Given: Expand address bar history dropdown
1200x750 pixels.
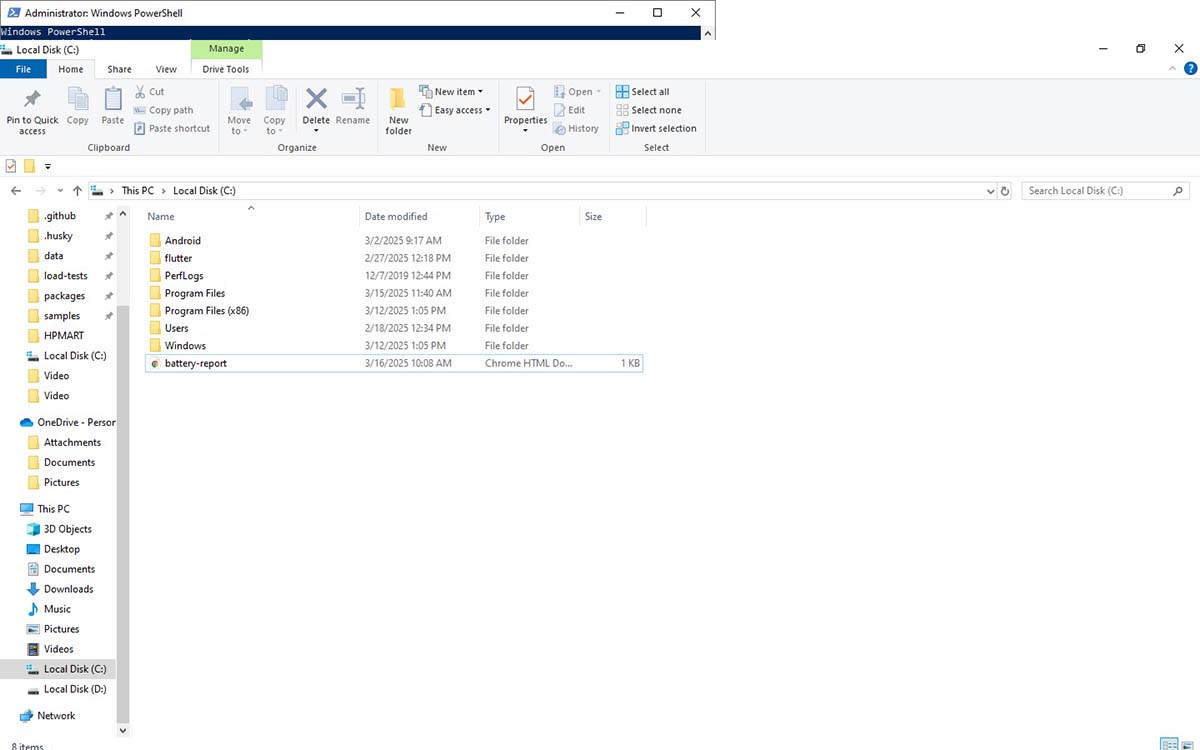Looking at the screenshot, I should [x=991, y=191].
